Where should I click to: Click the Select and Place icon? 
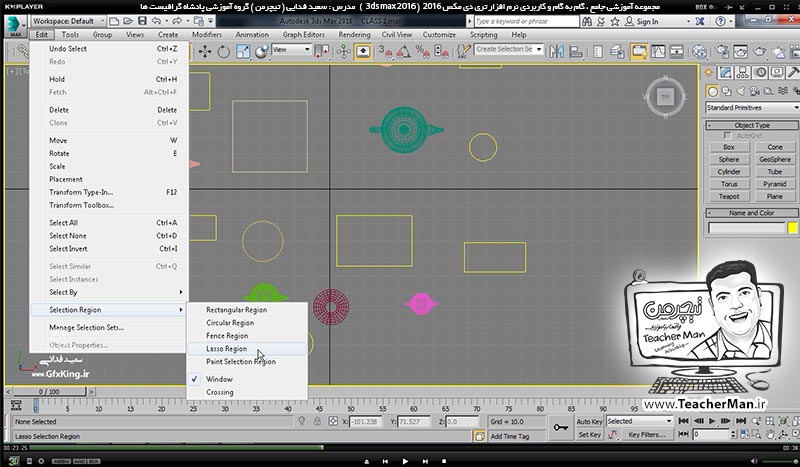tap(261, 52)
